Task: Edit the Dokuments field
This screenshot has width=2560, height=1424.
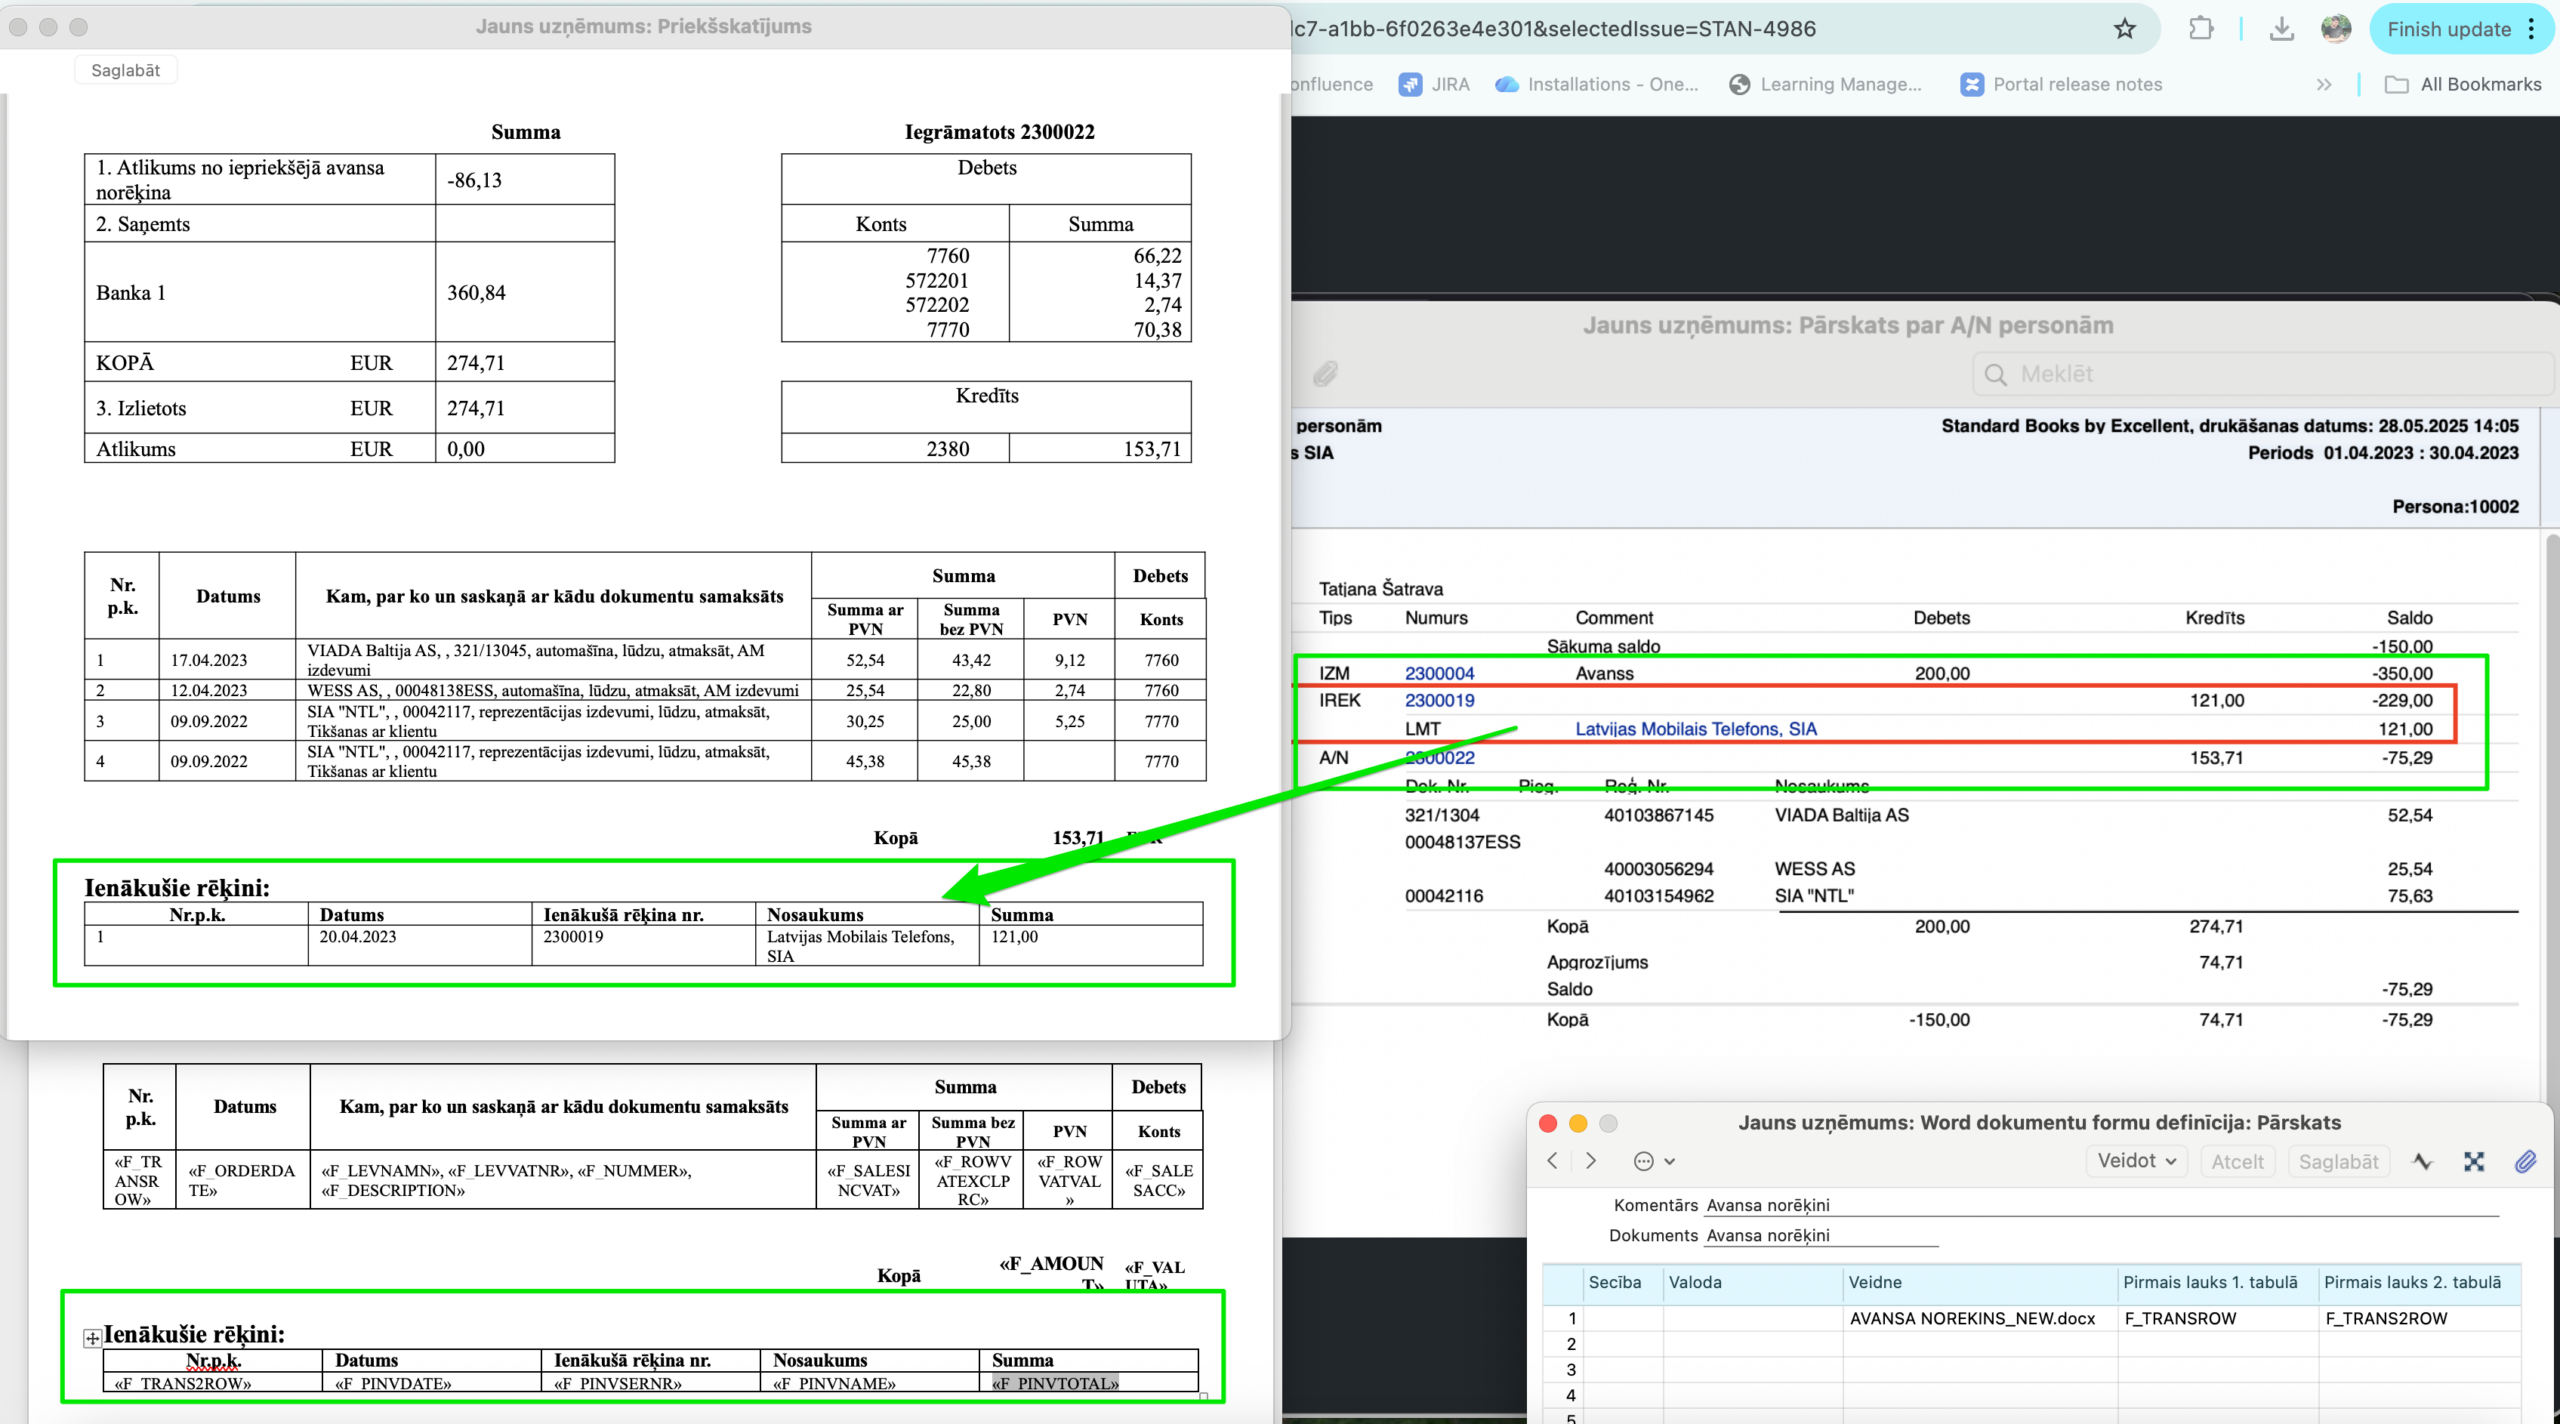Action: pyautogui.click(x=1821, y=1236)
